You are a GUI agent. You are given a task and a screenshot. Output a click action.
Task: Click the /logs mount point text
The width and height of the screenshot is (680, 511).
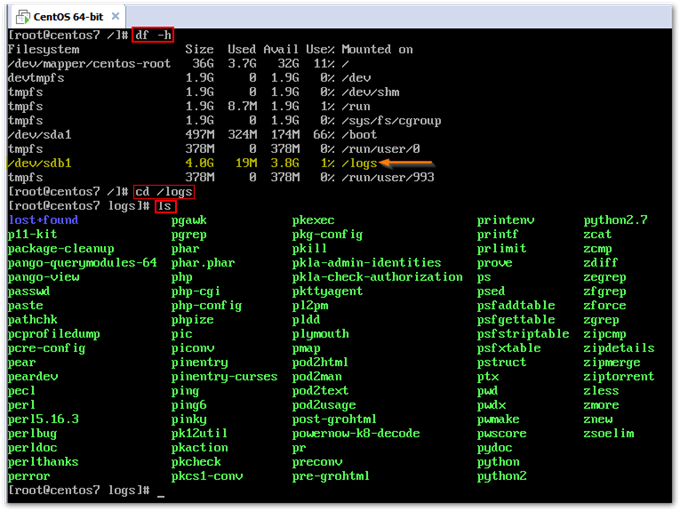(x=360, y=164)
